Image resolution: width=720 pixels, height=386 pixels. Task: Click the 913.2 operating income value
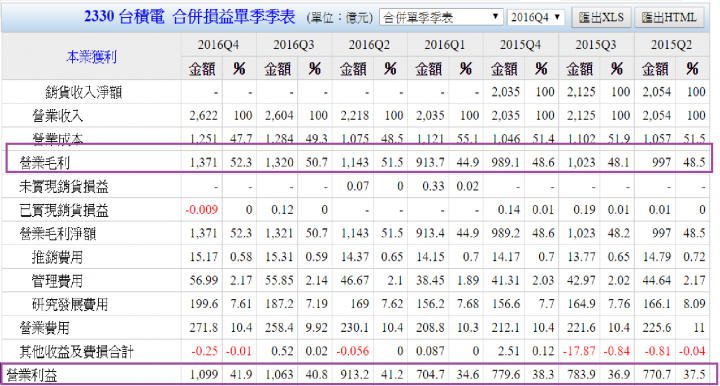(x=355, y=375)
